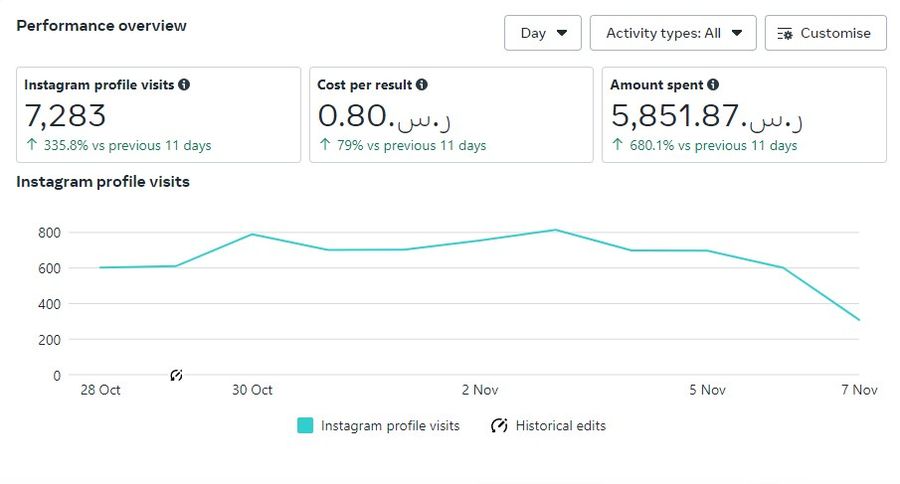Click the Instagram profile visits legend label
This screenshot has height=484, width=900.
(390, 425)
